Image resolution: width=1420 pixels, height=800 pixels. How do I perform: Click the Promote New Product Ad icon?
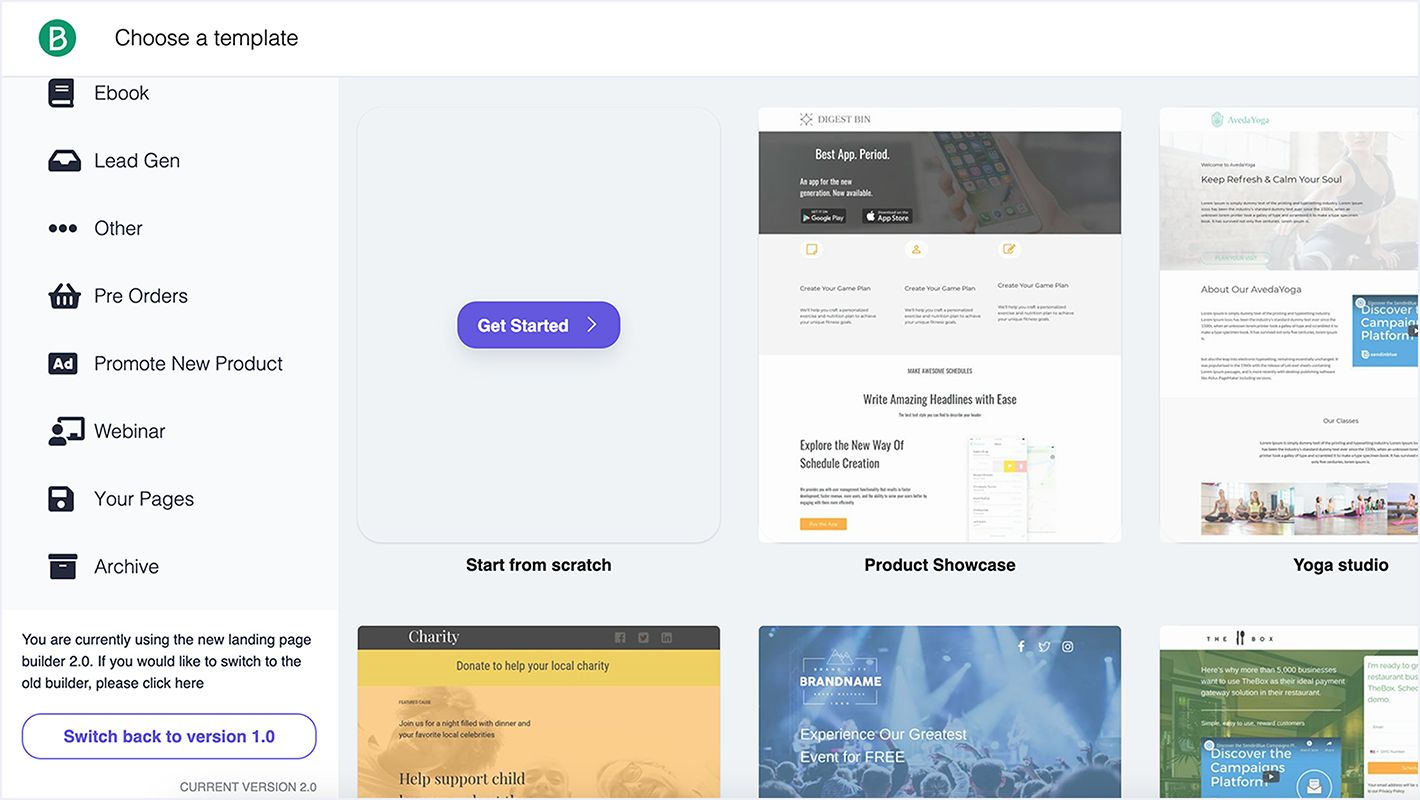point(63,364)
